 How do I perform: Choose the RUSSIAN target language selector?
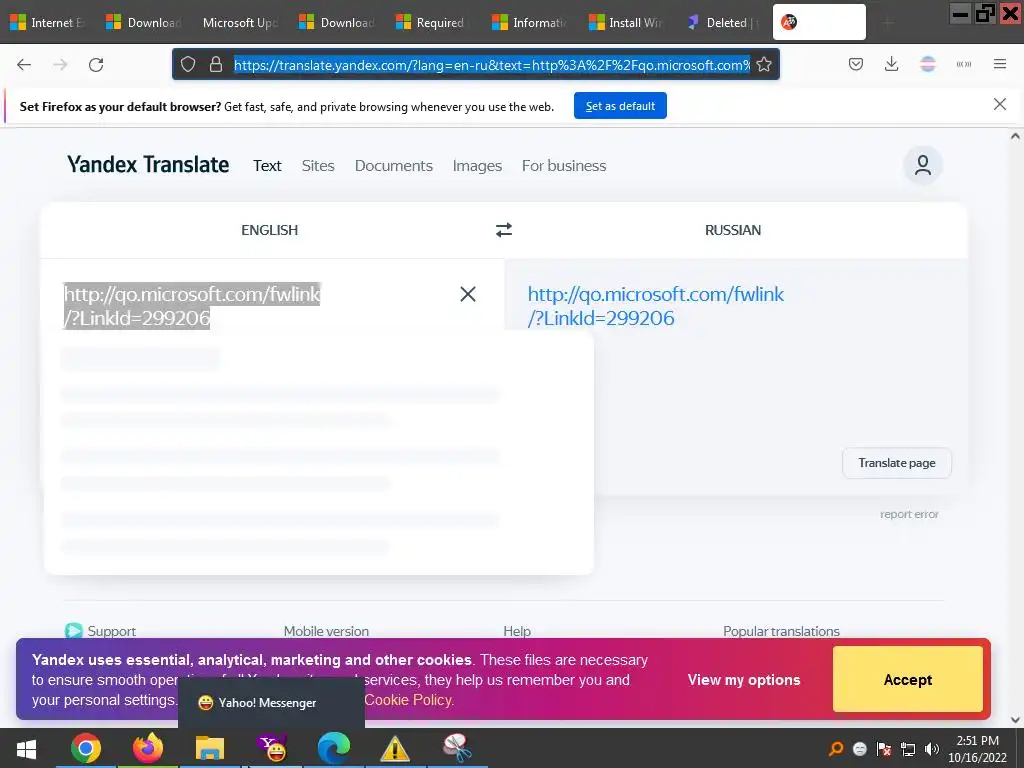coord(733,230)
